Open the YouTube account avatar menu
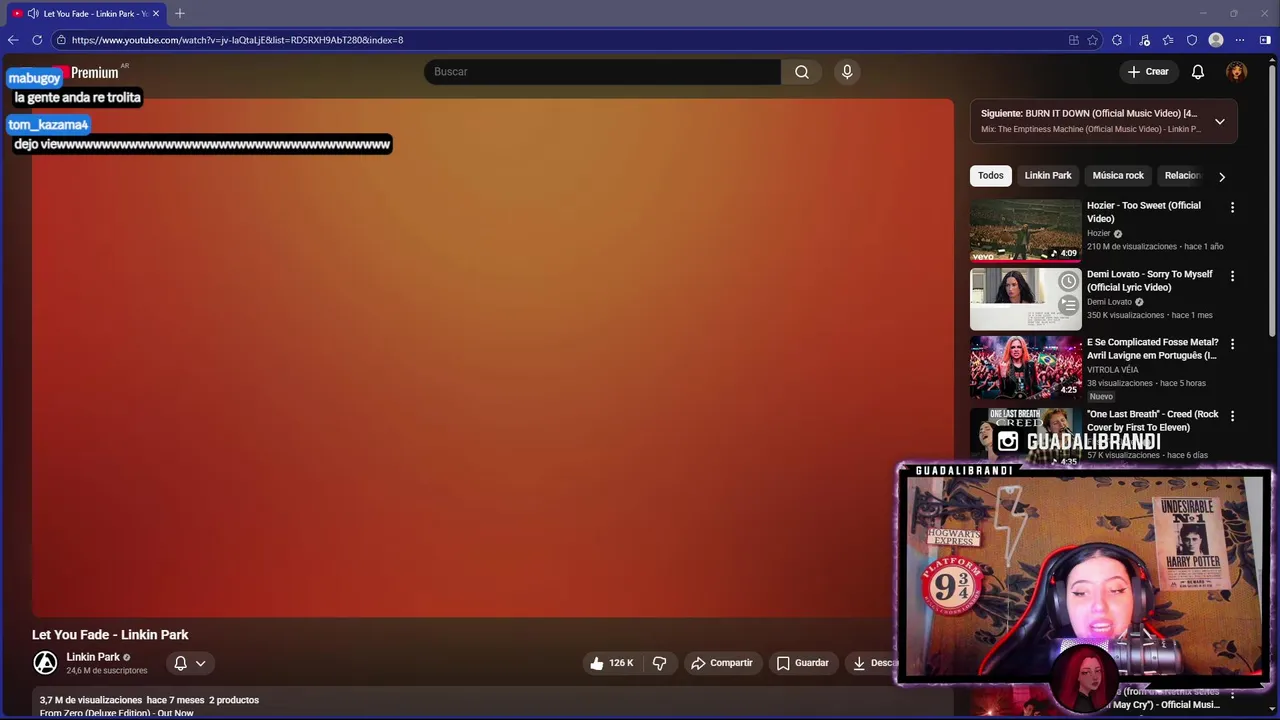 click(x=1237, y=72)
